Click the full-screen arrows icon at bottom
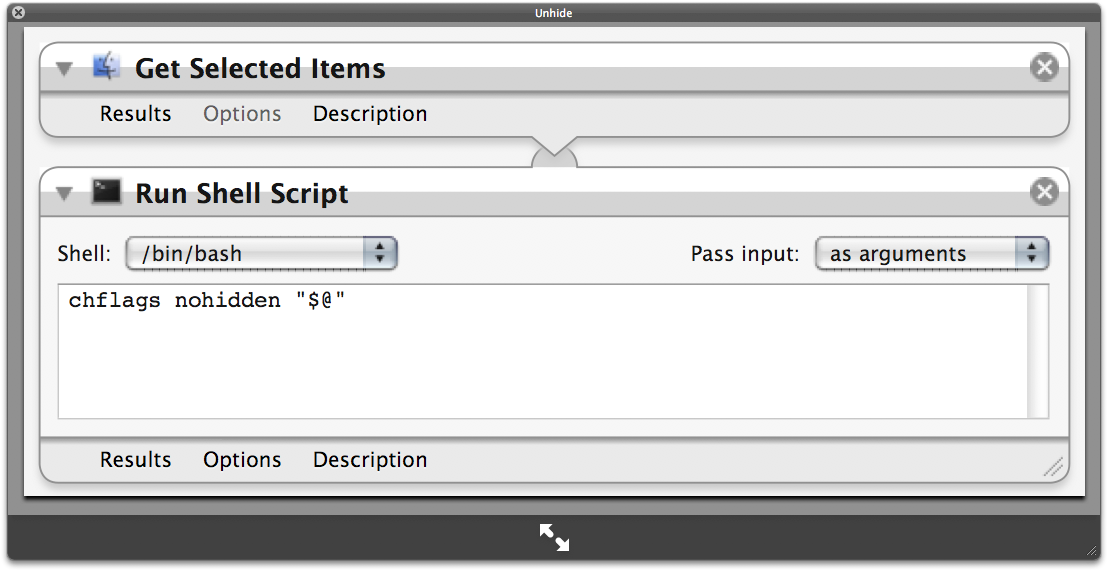 click(554, 537)
